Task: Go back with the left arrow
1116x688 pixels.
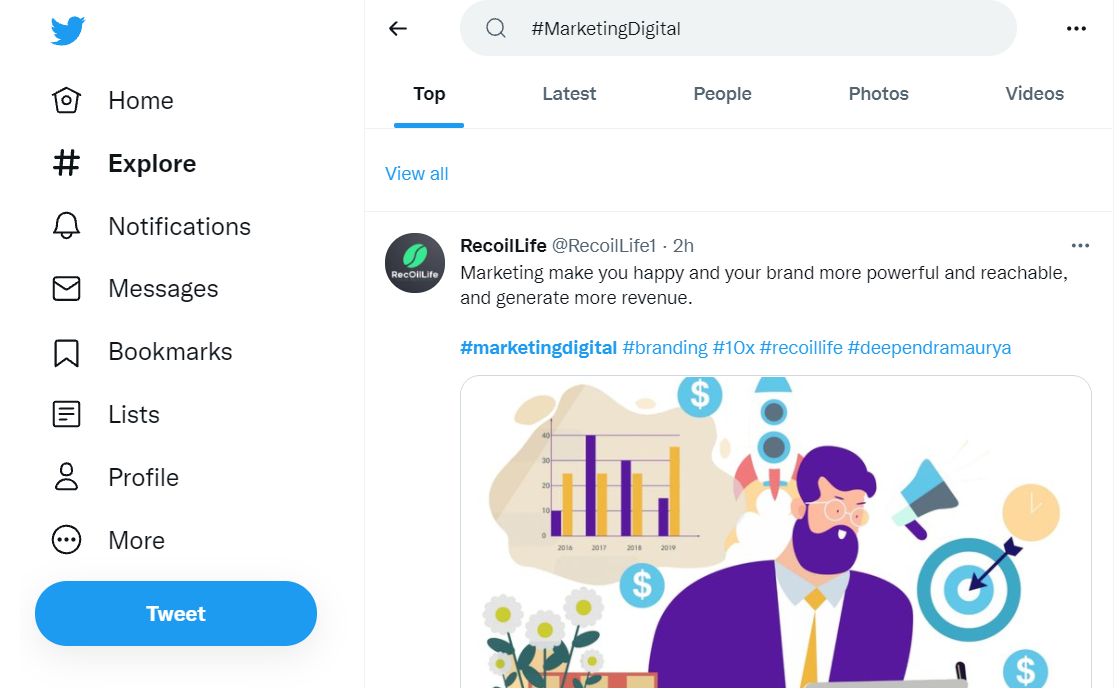Action: 398,28
